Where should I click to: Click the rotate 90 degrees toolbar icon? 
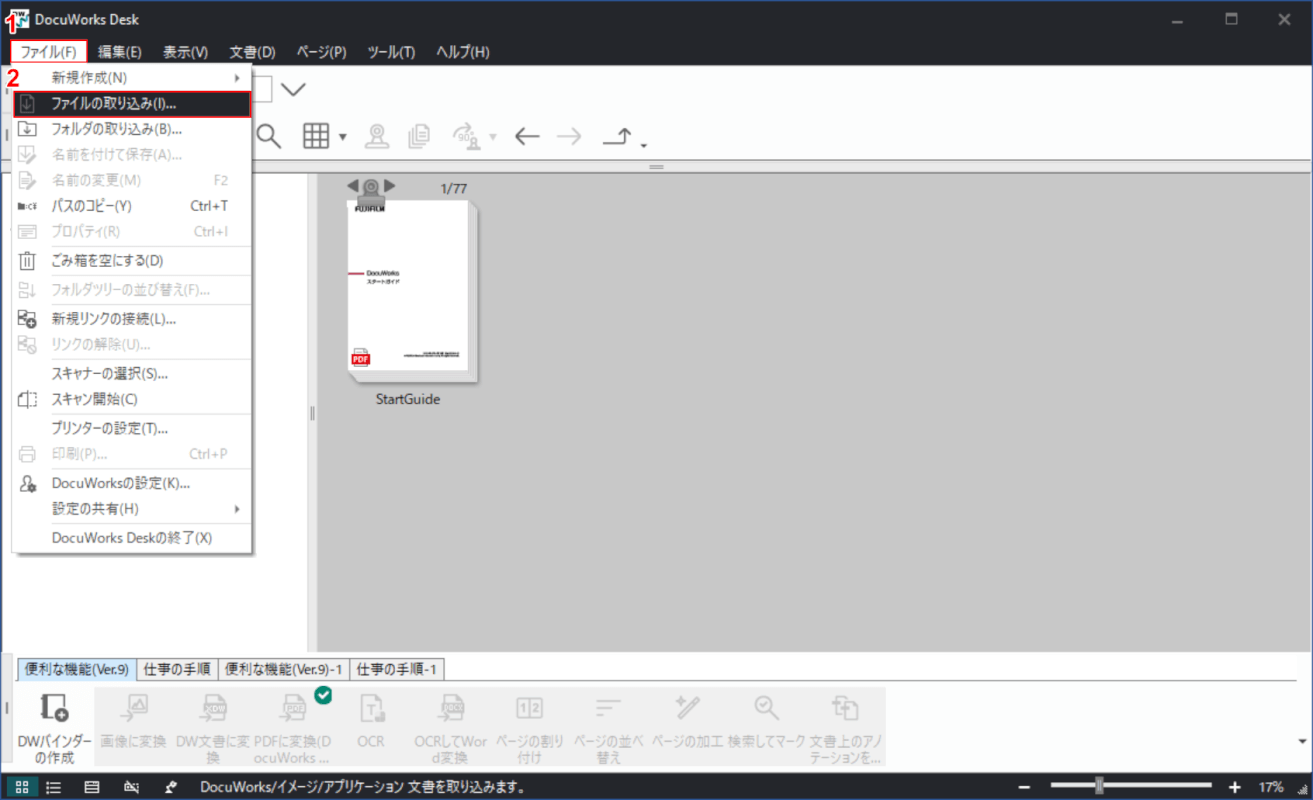[x=466, y=136]
